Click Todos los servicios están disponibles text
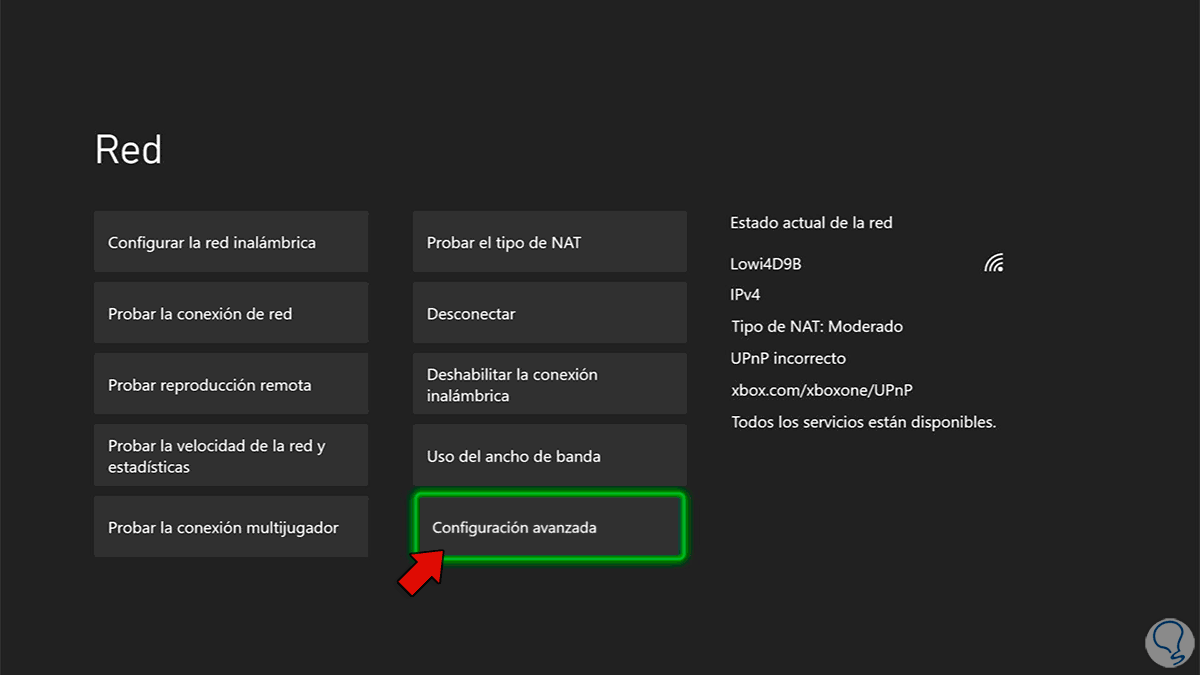 coord(863,422)
